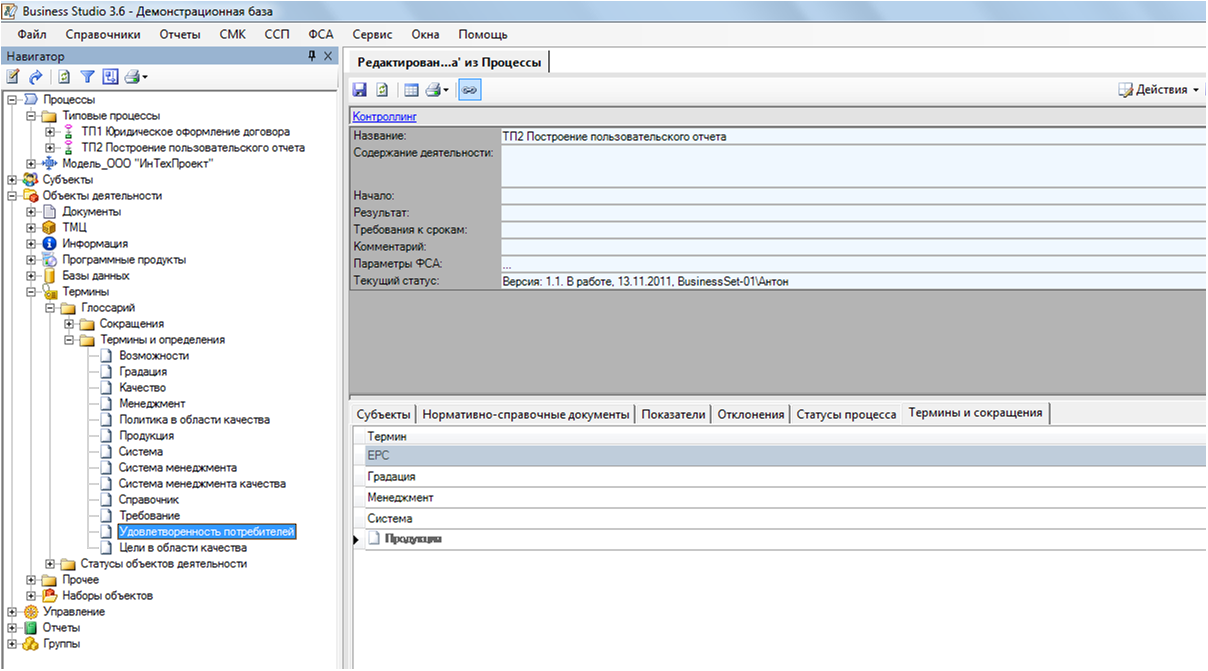
Task: Toggle the chain link button in editor toolbar
Action: [x=469, y=90]
